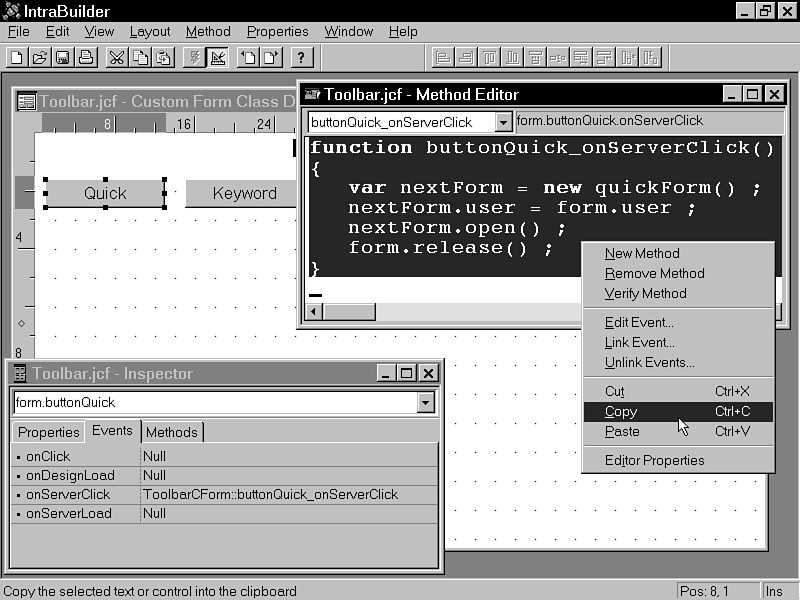The height and width of the screenshot is (600, 800).
Task: Click the Open file folder icon
Action: point(40,58)
